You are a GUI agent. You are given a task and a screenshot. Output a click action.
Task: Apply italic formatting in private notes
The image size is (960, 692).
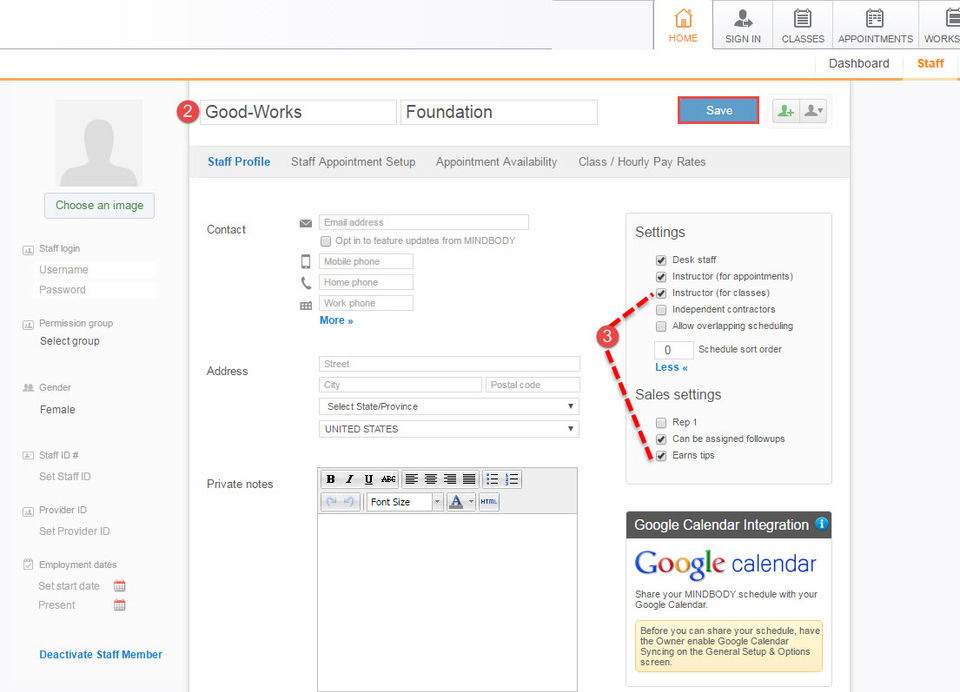[x=350, y=479]
